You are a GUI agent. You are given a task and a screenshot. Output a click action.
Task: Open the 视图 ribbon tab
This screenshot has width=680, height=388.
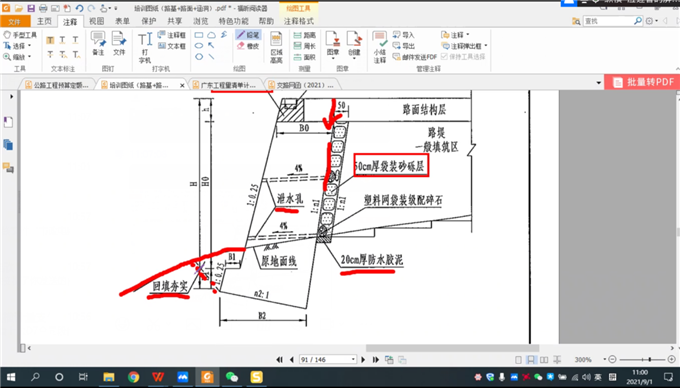[x=96, y=21]
